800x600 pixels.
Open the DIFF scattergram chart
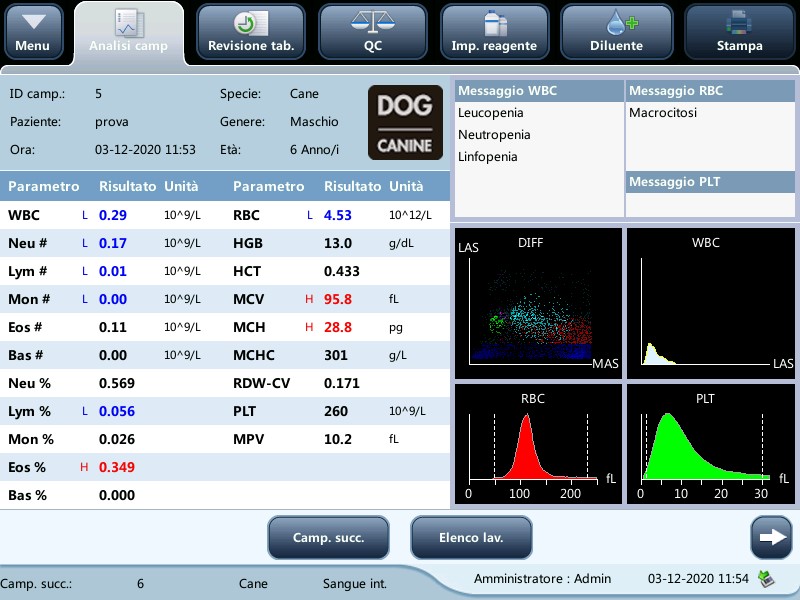pyautogui.click(x=538, y=304)
